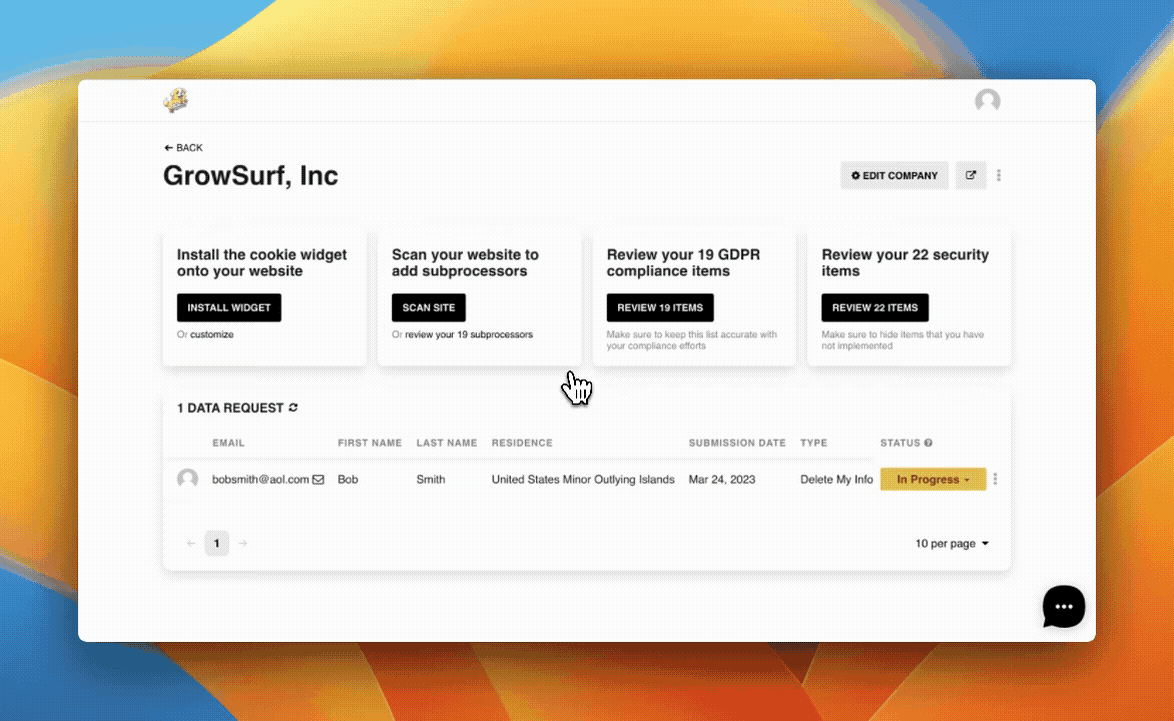Click Bob Smith's avatar in the table
Viewport: 1174px width, 721px height.
click(x=187, y=480)
